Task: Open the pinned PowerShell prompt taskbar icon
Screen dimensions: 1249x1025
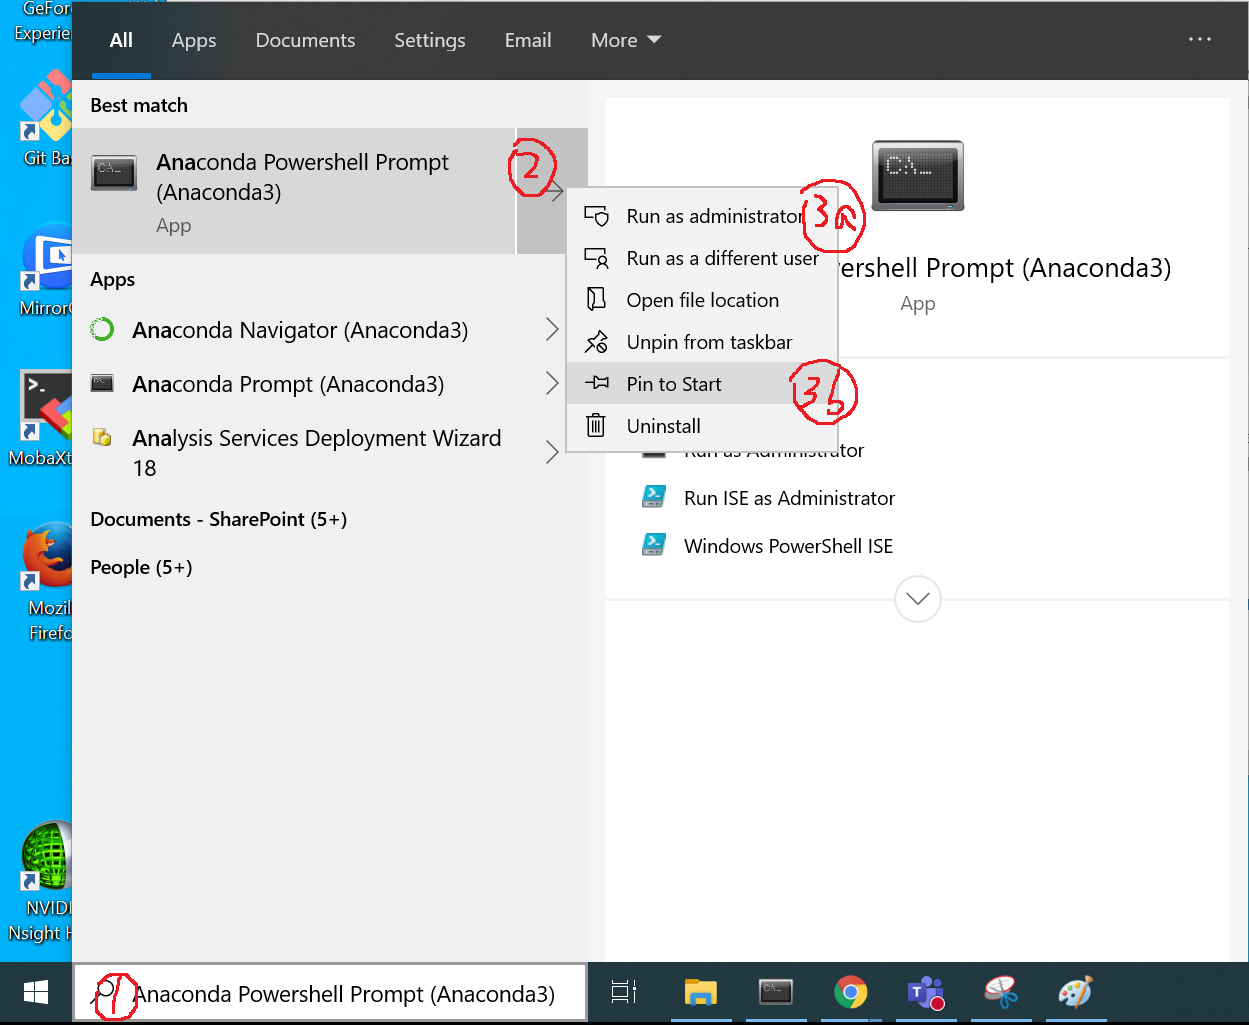Action: point(776,992)
